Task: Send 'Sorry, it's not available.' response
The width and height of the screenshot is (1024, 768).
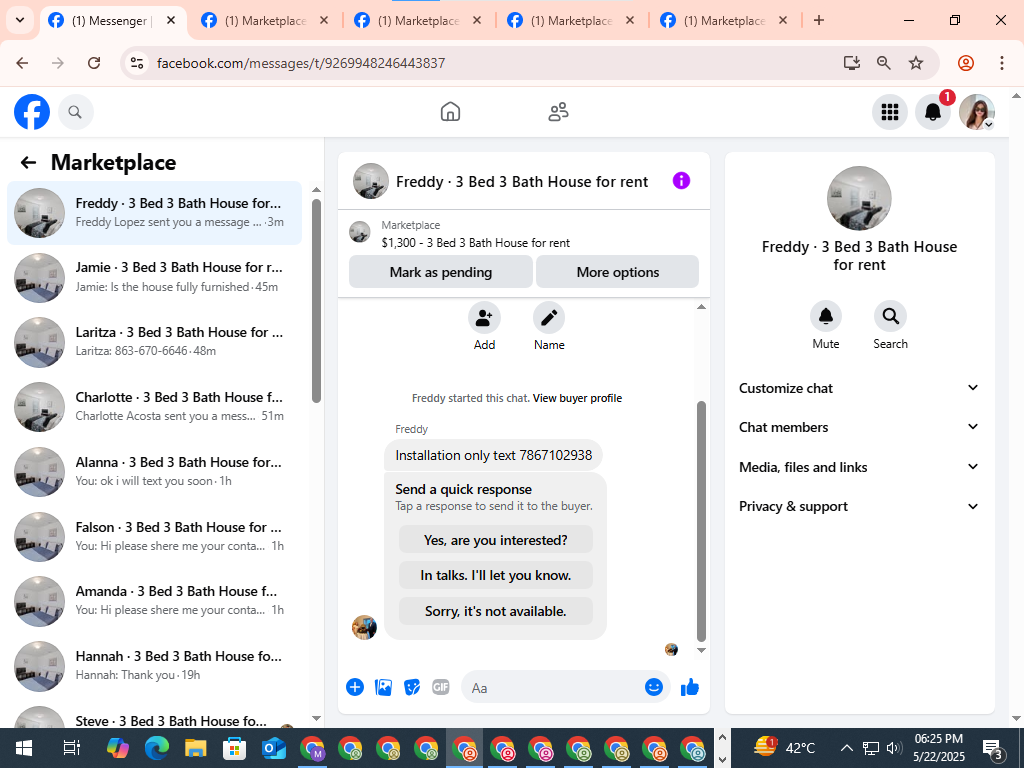Action: 496,611
